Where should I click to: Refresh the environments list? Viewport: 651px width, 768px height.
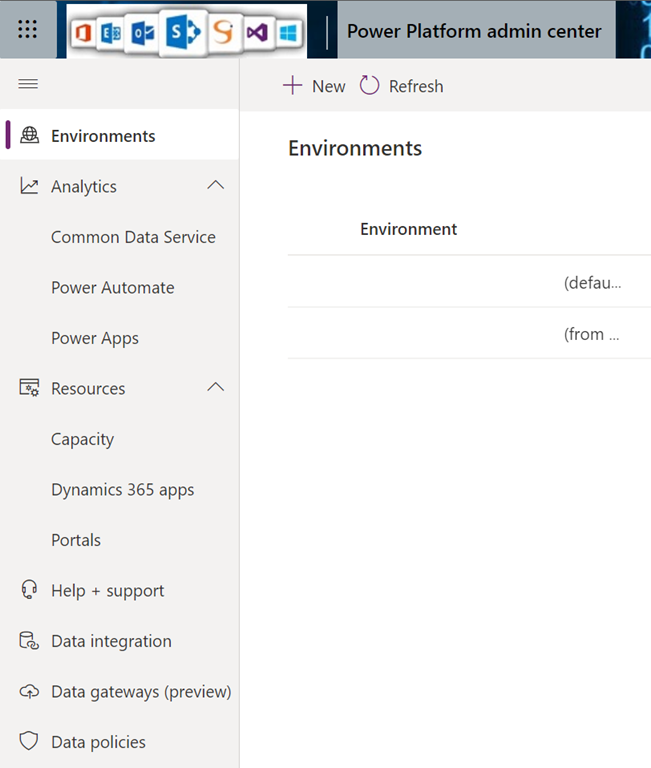coord(402,86)
